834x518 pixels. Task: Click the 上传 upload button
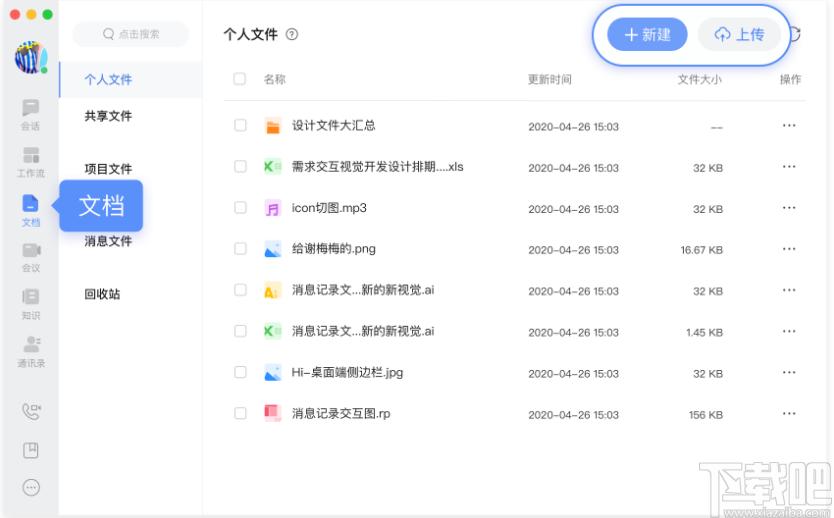[x=739, y=35]
